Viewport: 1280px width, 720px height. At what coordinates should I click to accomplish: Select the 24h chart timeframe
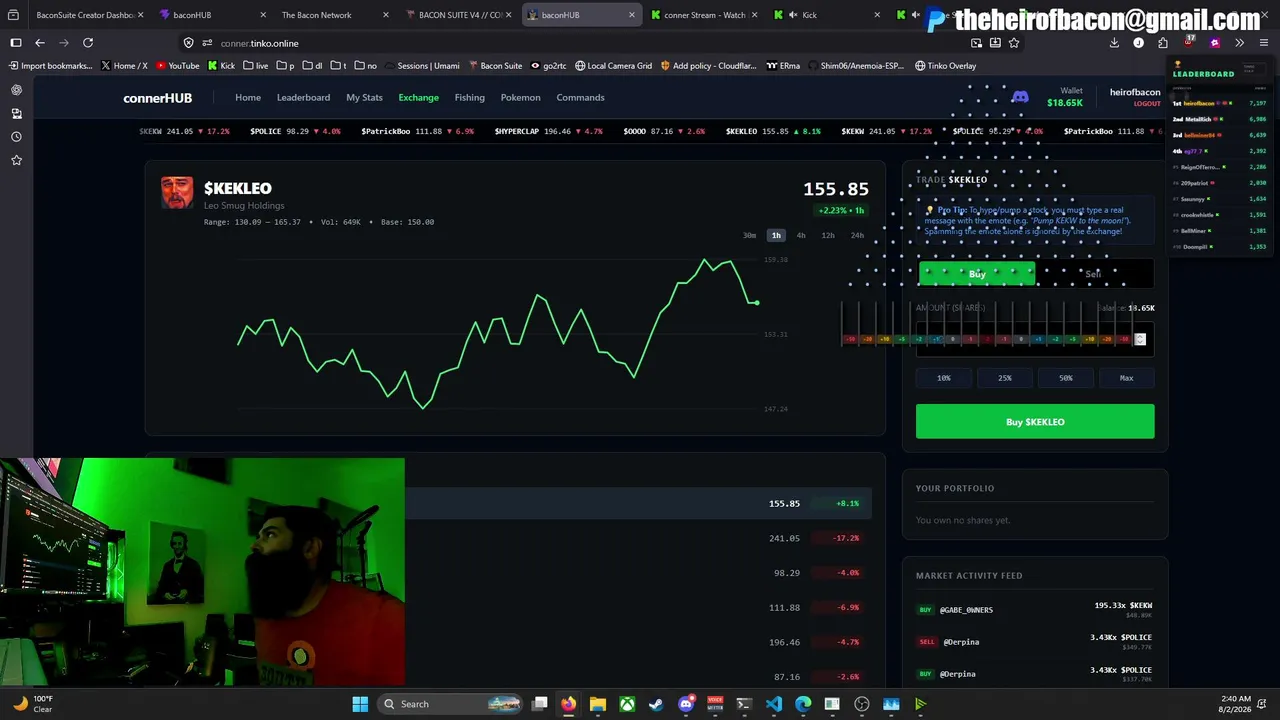point(857,235)
